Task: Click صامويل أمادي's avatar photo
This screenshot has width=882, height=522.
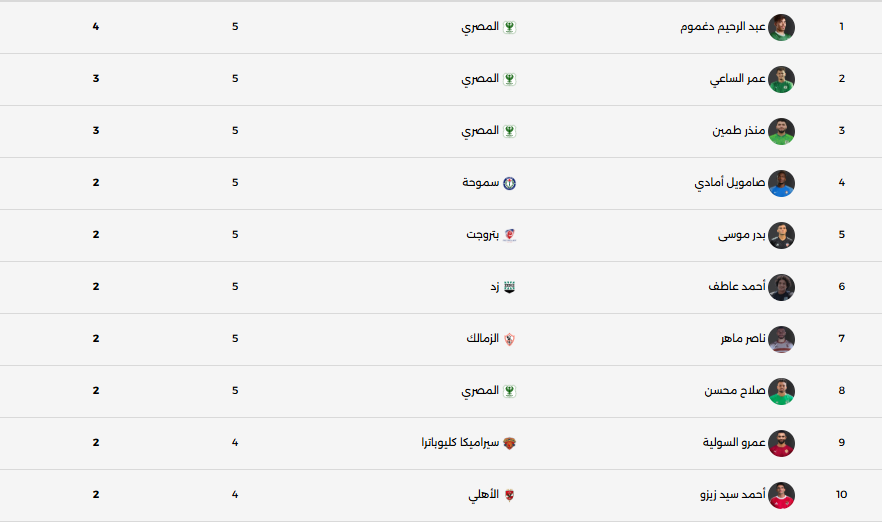Action: click(x=782, y=183)
